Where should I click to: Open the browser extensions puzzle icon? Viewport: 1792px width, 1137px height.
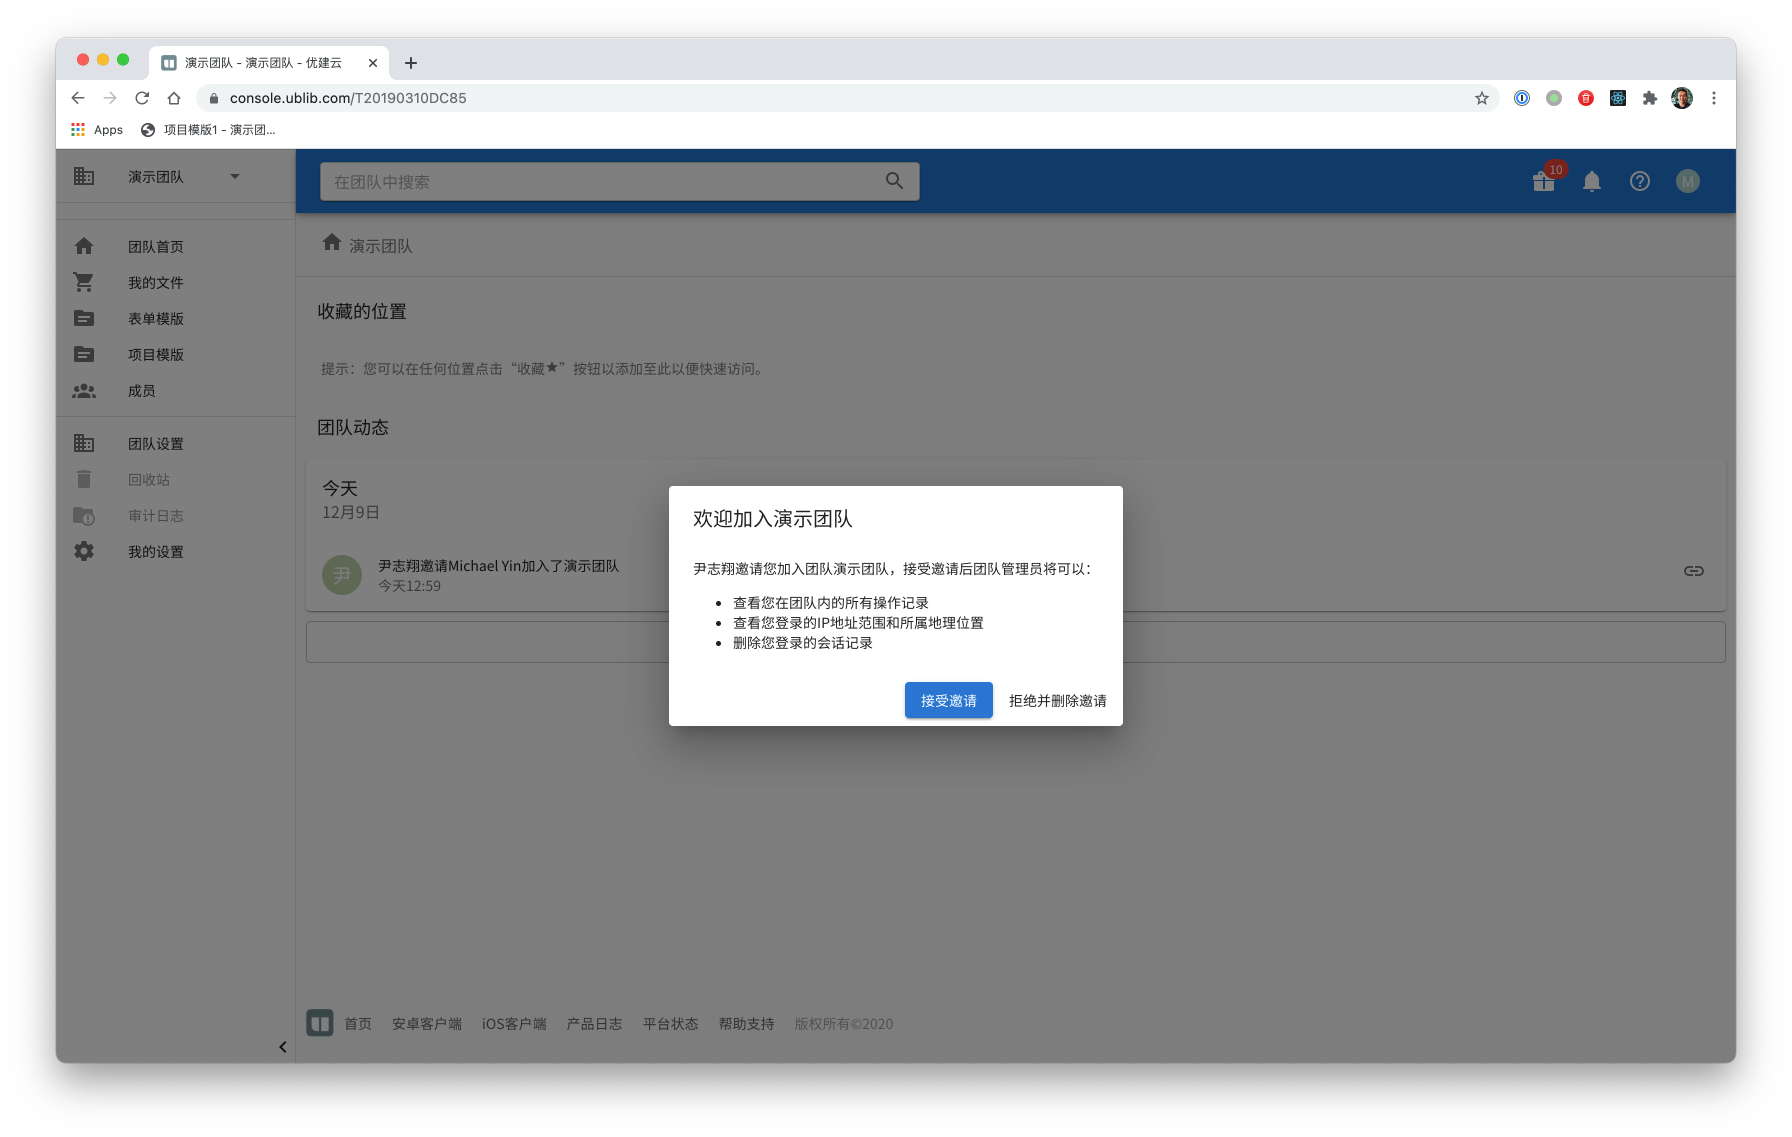pos(1650,98)
